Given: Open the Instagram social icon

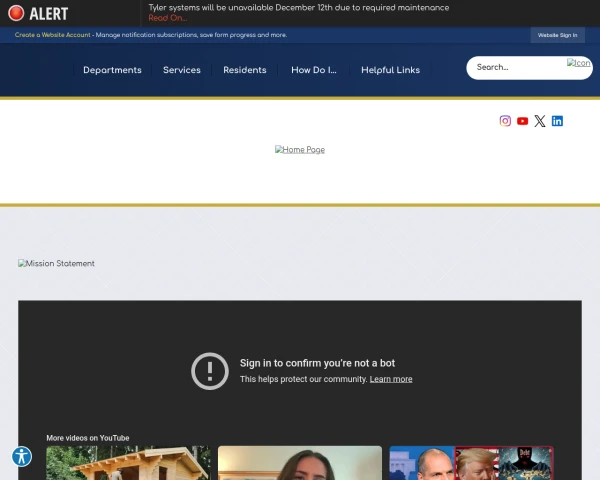Looking at the screenshot, I should tap(505, 121).
